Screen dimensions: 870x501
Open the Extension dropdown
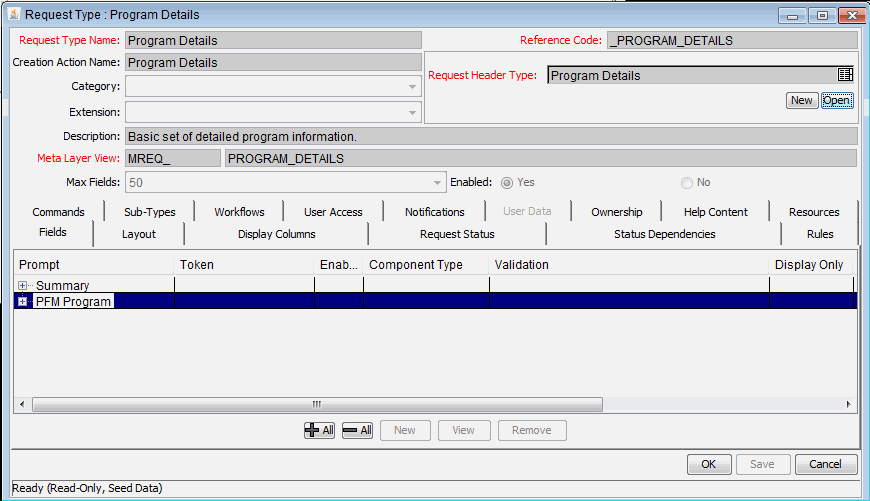(x=412, y=113)
